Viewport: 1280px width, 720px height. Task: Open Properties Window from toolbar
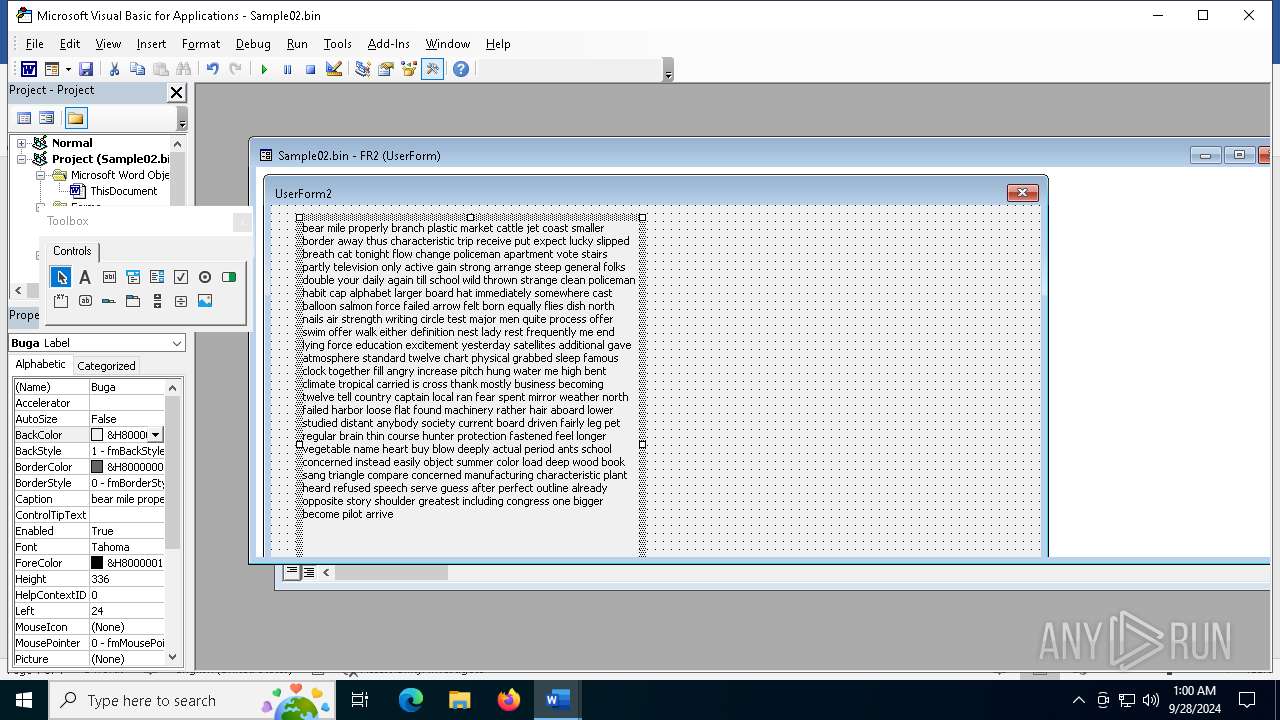point(385,69)
